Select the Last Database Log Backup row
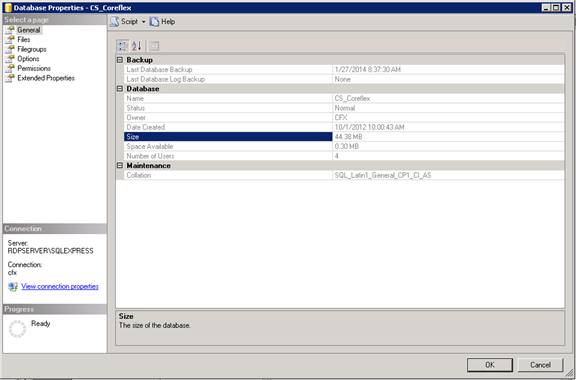The width and height of the screenshot is (576, 380). (344, 79)
